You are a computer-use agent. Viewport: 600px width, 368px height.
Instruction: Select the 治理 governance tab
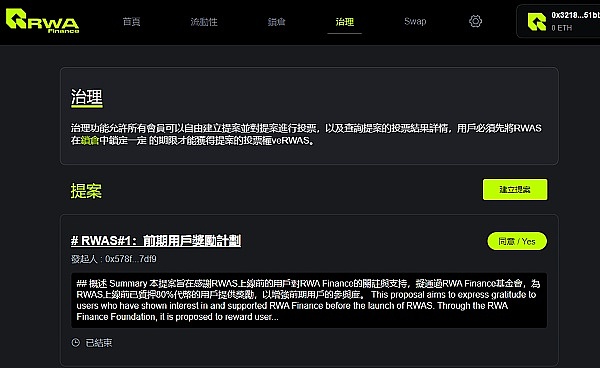(344, 22)
